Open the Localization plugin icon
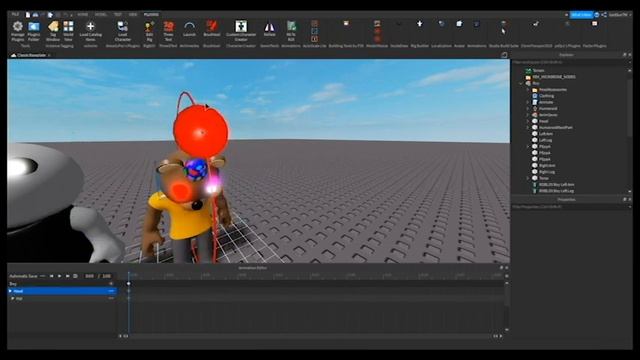Viewport: 640px width, 360px height. (x=441, y=24)
